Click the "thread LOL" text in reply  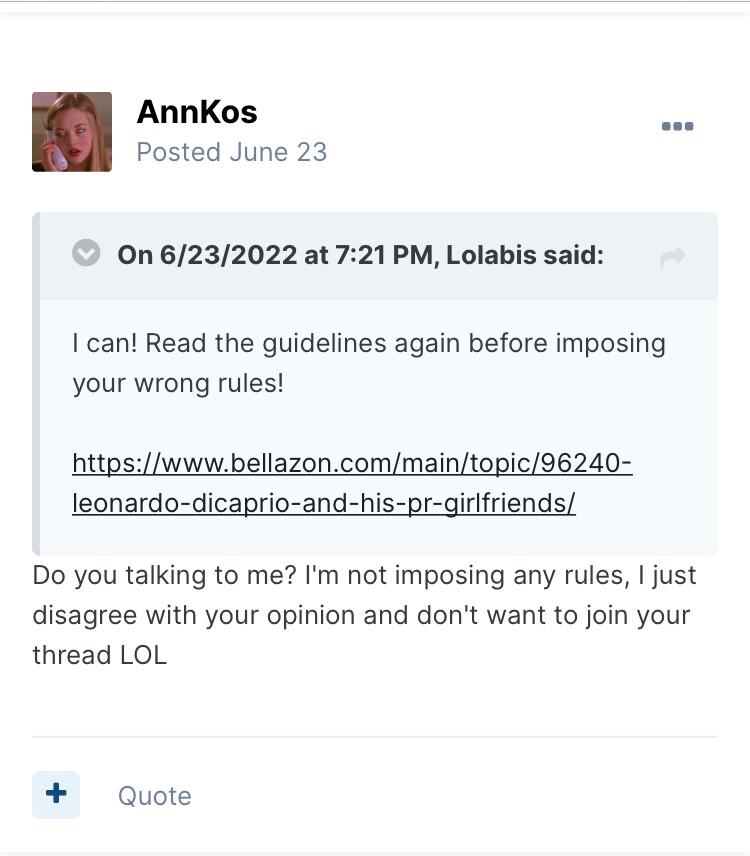tap(99, 655)
